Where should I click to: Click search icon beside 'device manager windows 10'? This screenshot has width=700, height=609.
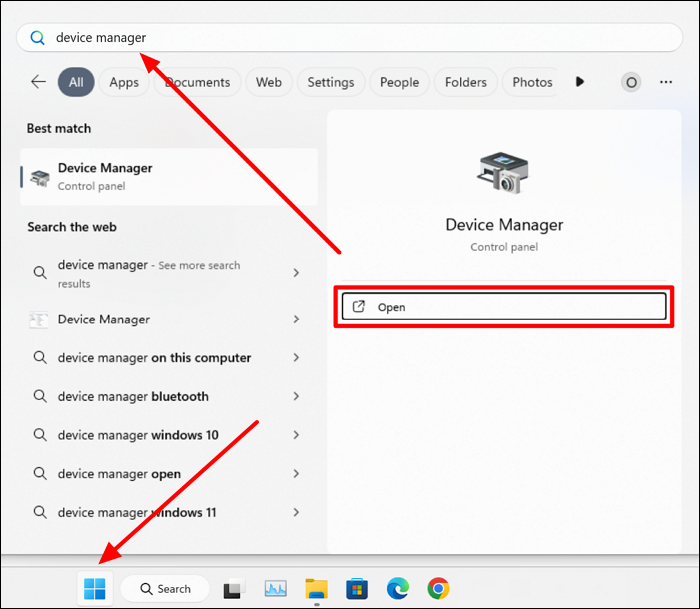(x=40, y=434)
